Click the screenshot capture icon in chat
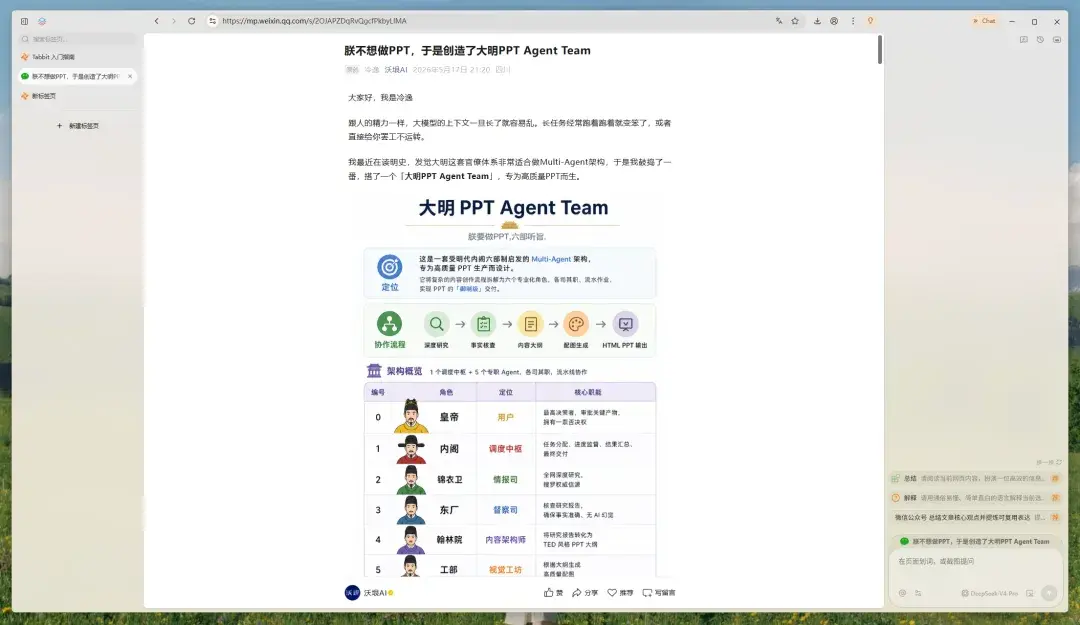The image size is (1080, 625). point(1030,593)
